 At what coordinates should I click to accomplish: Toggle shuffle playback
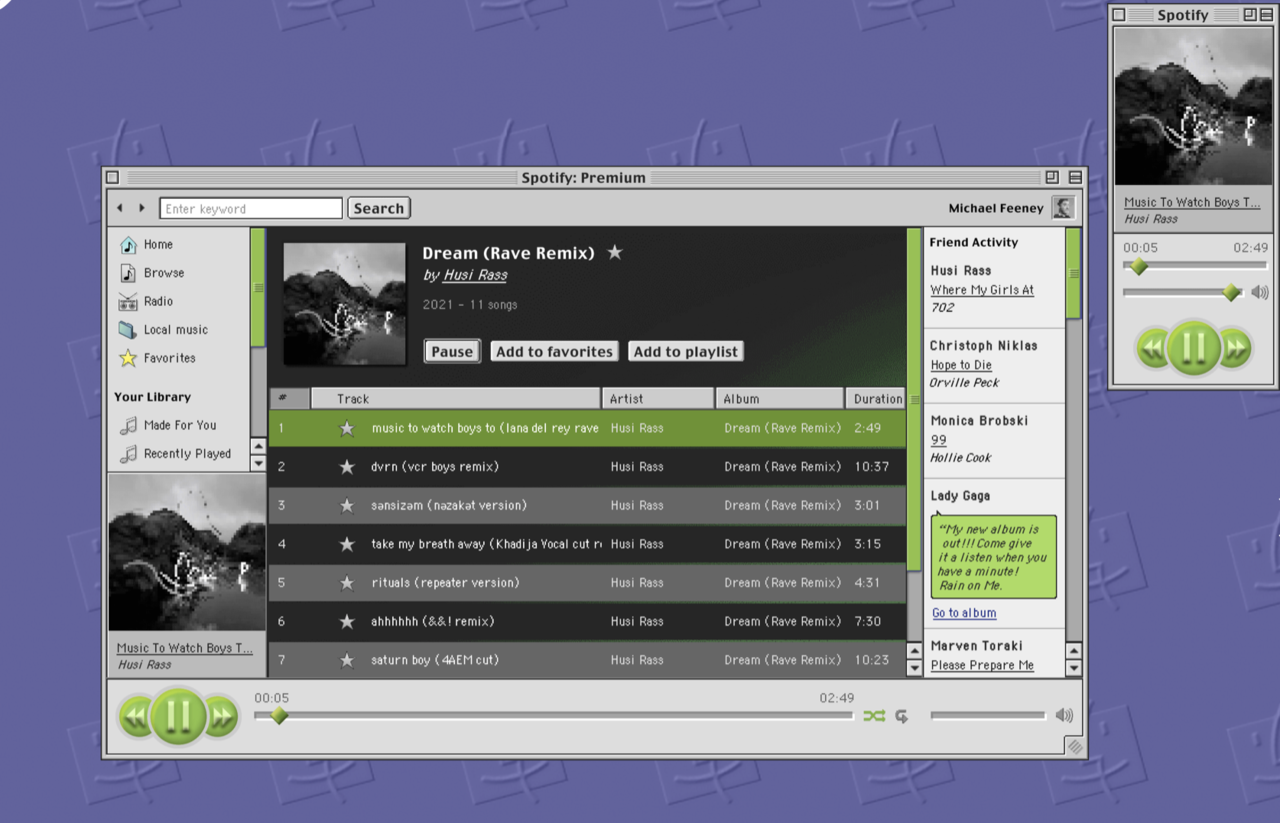click(874, 716)
